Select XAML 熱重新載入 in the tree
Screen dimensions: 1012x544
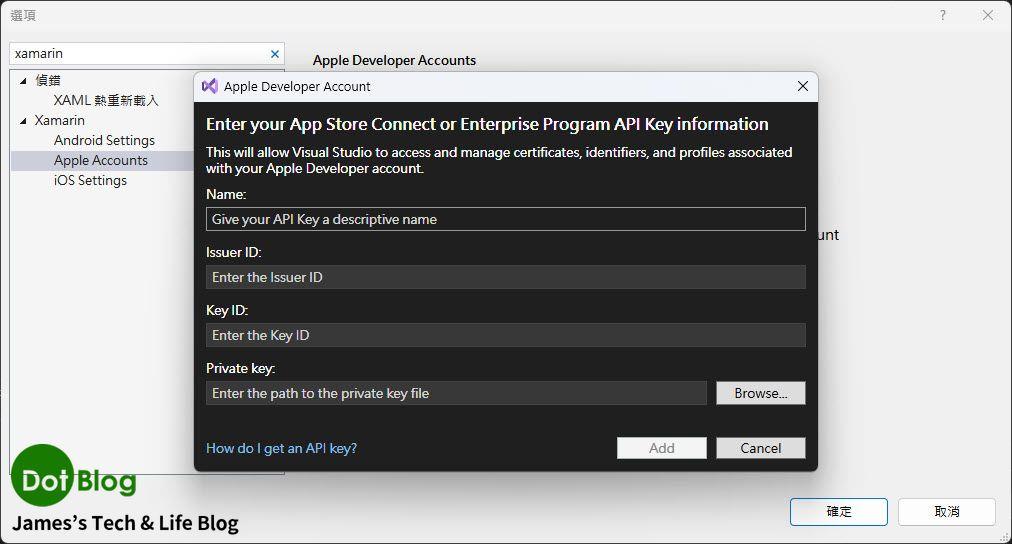106,100
